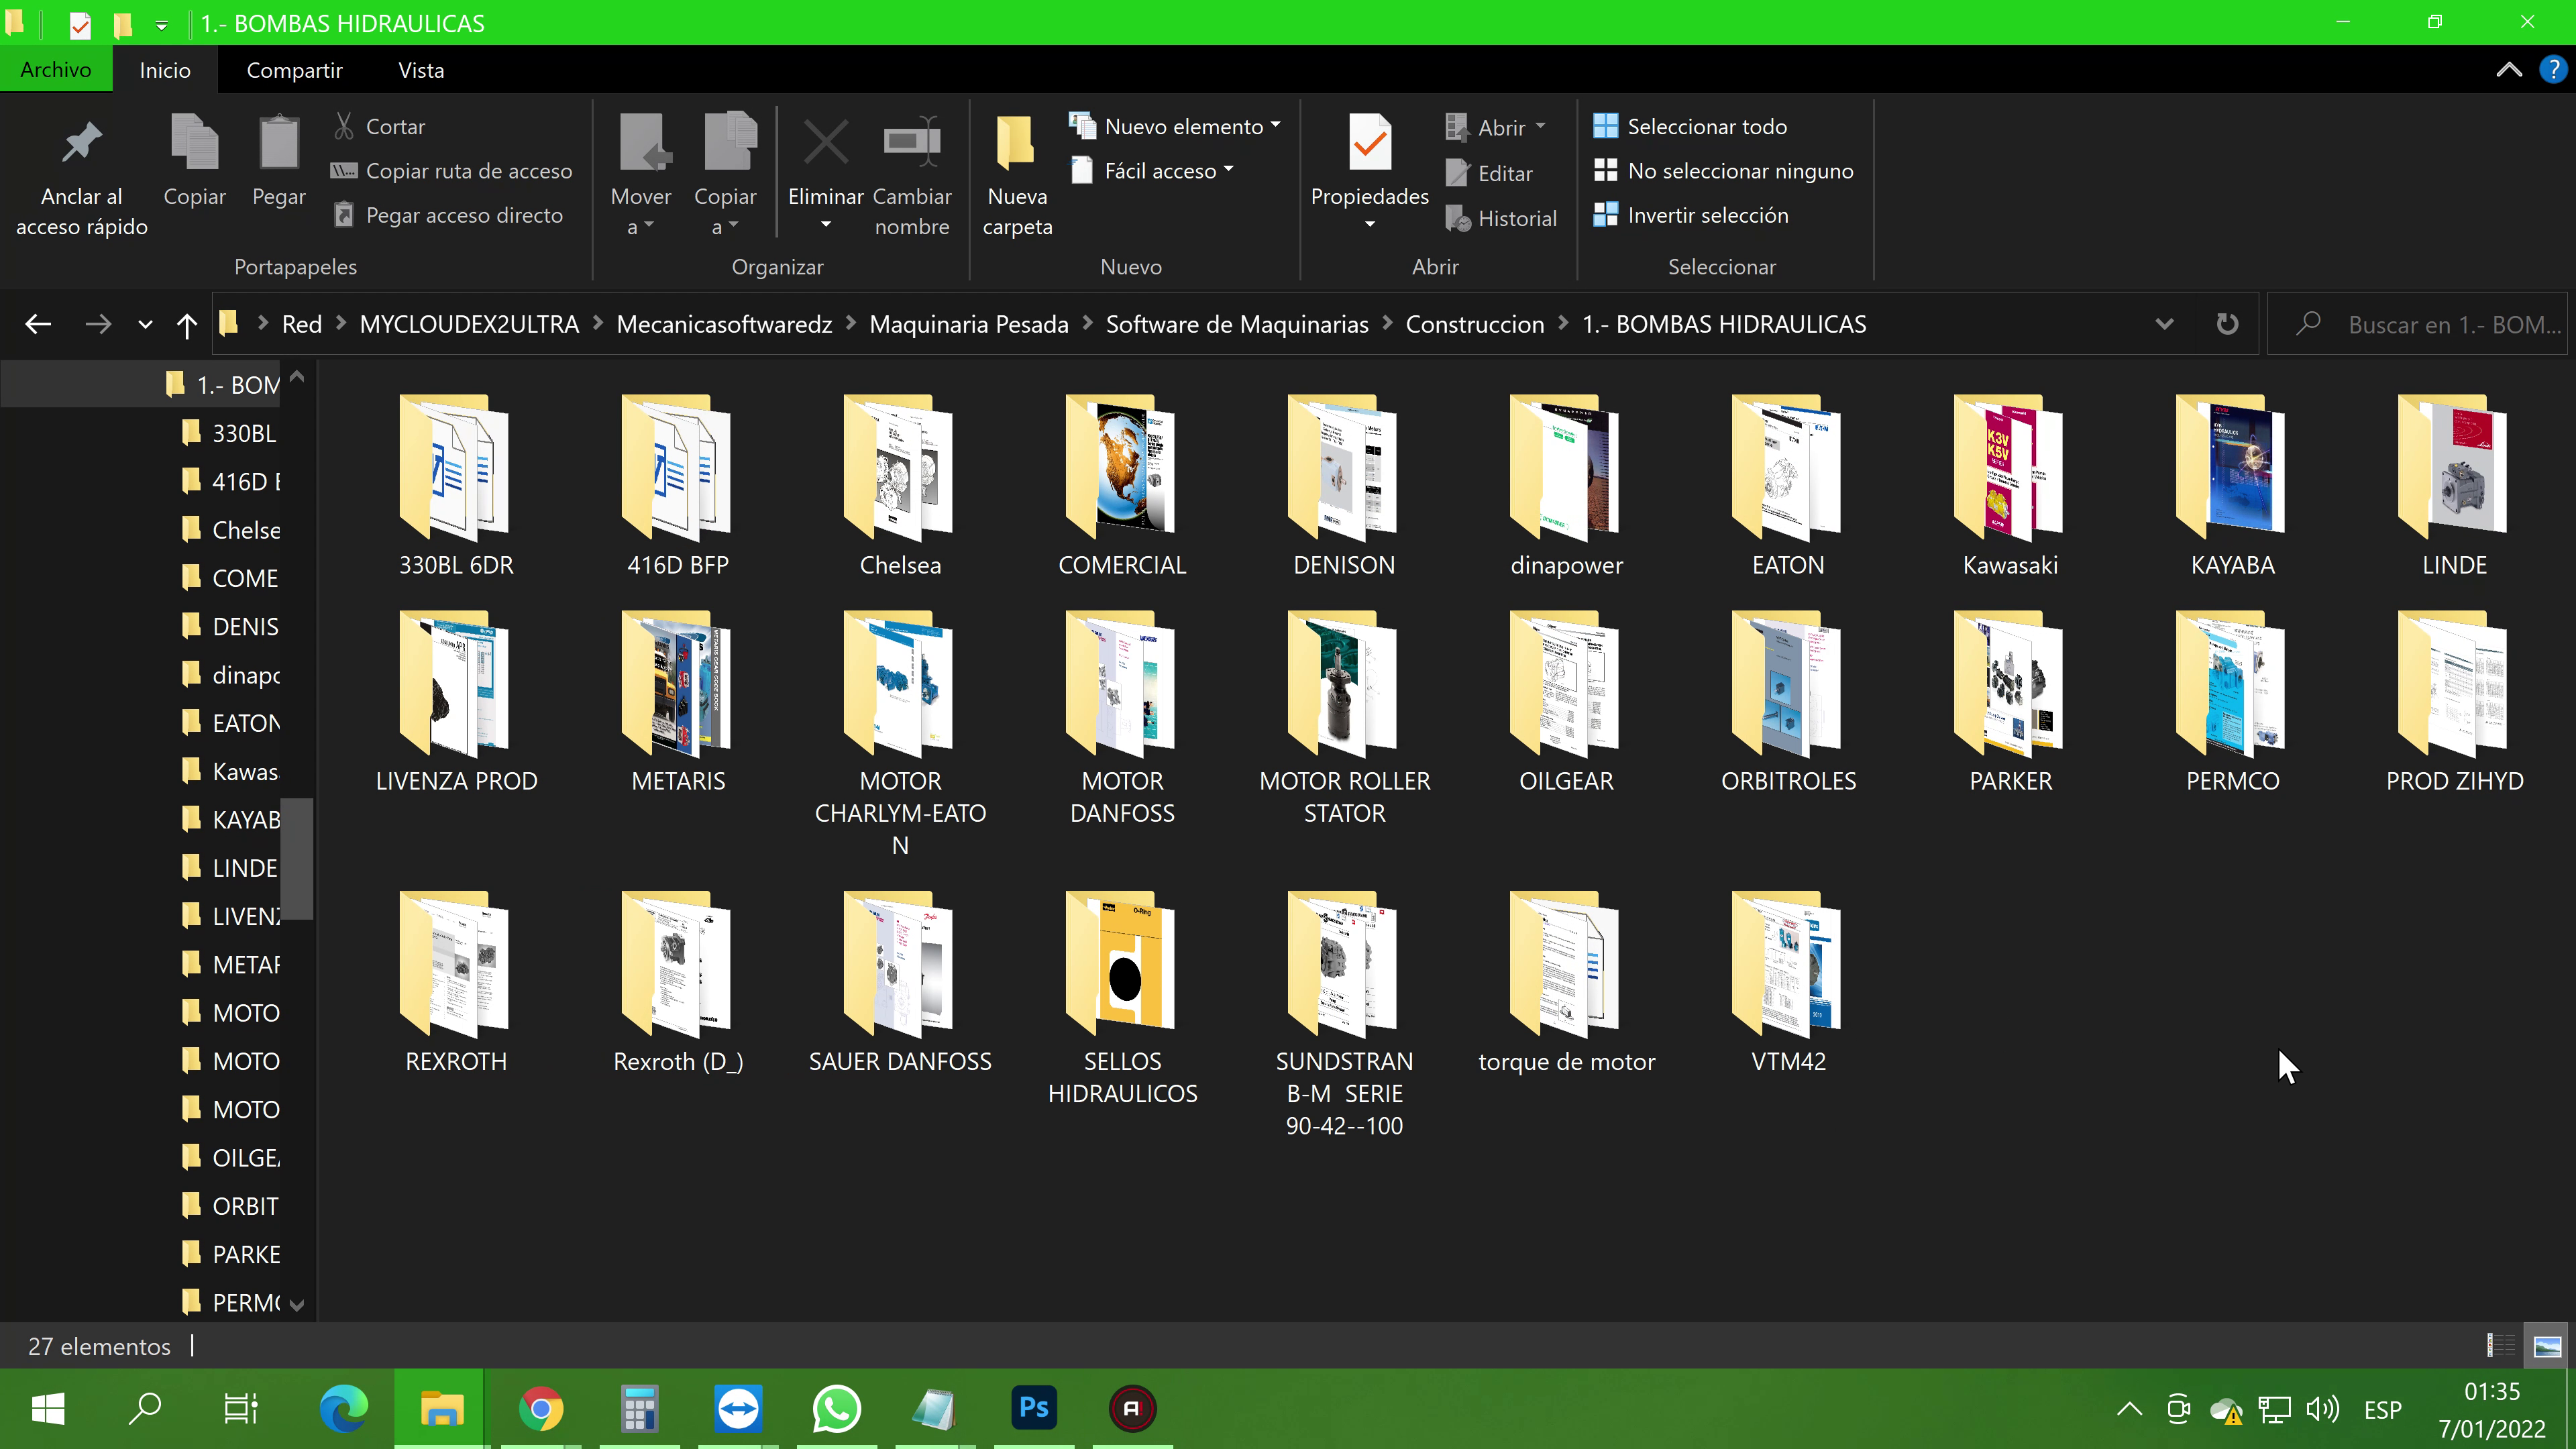2576x1449 pixels.
Task: Switch to details view layout icon
Action: pos(2500,1345)
